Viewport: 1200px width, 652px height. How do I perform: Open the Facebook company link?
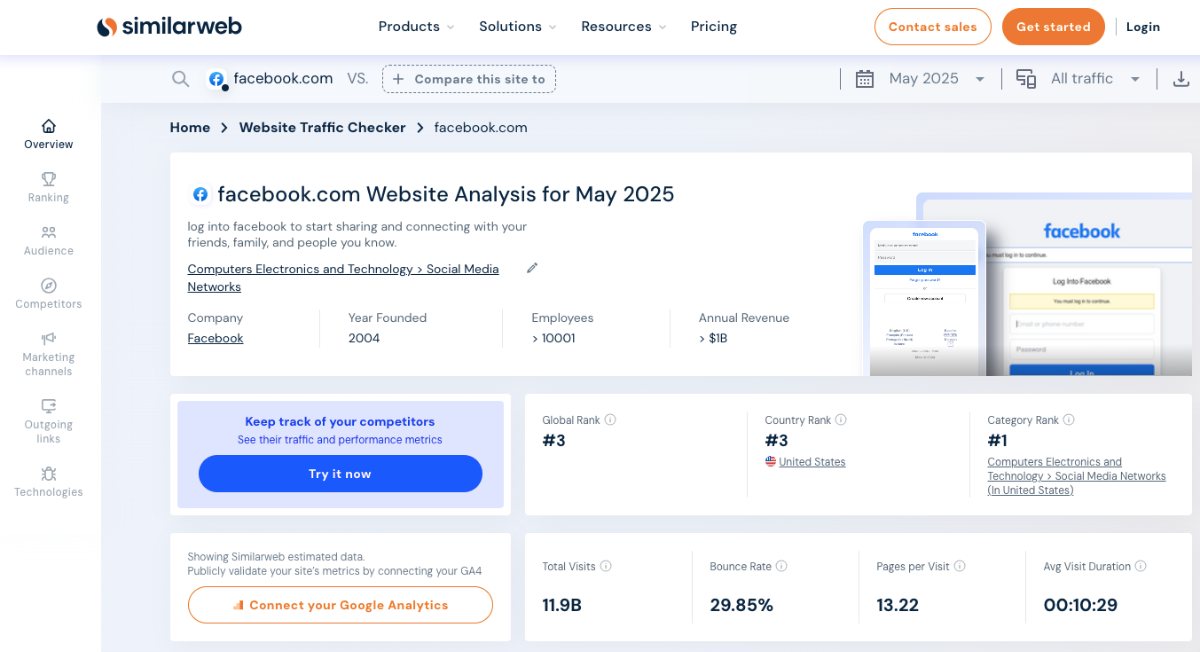point(215,338)
